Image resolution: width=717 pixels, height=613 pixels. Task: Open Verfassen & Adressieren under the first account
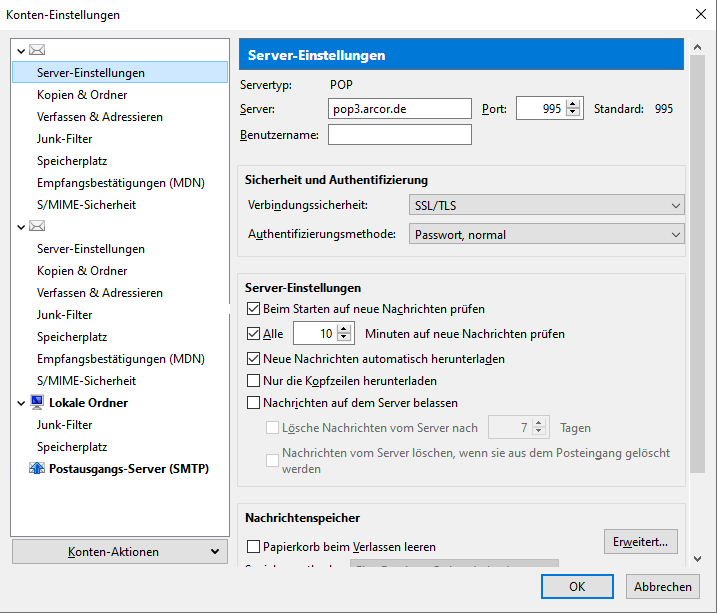pyautogui.click(x=100, y=117)
